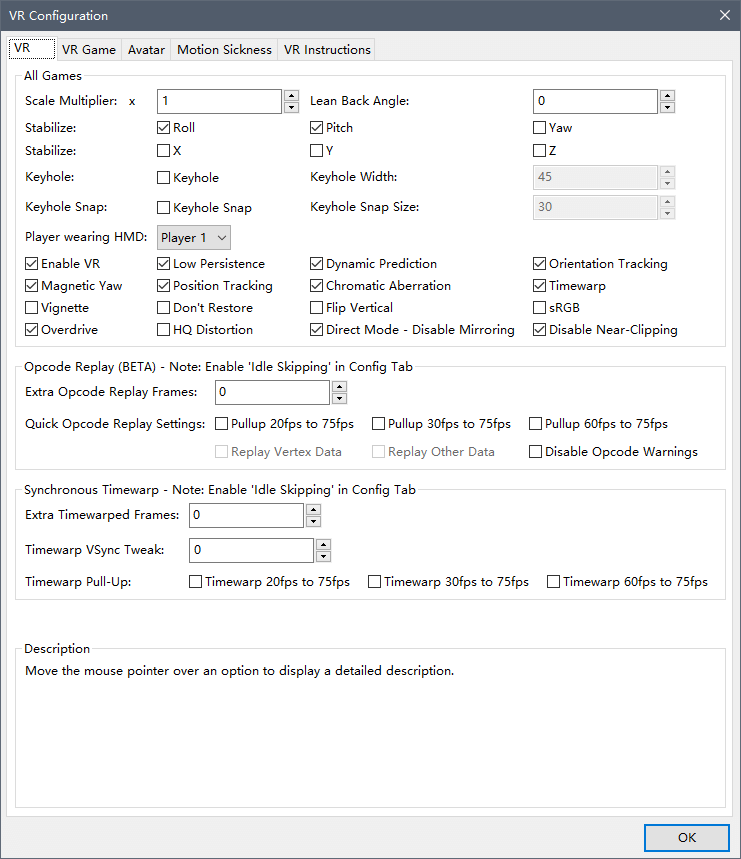Increase Scale Multiplier with up arrow
Screen dimensions: 741x859
click(x=291, y=95)
